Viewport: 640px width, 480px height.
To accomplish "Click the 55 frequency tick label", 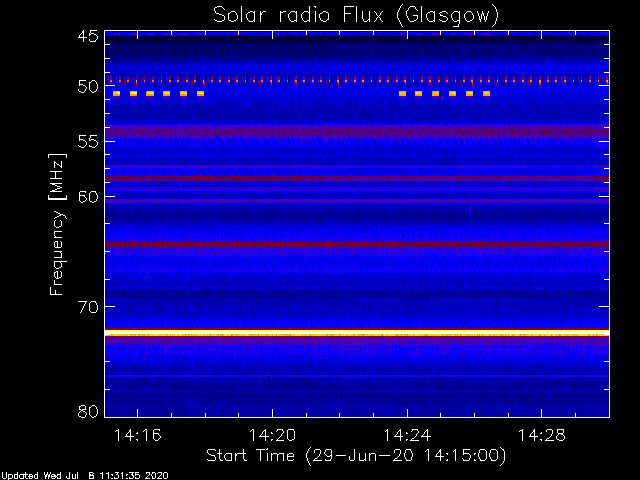I will click(88, 142).
